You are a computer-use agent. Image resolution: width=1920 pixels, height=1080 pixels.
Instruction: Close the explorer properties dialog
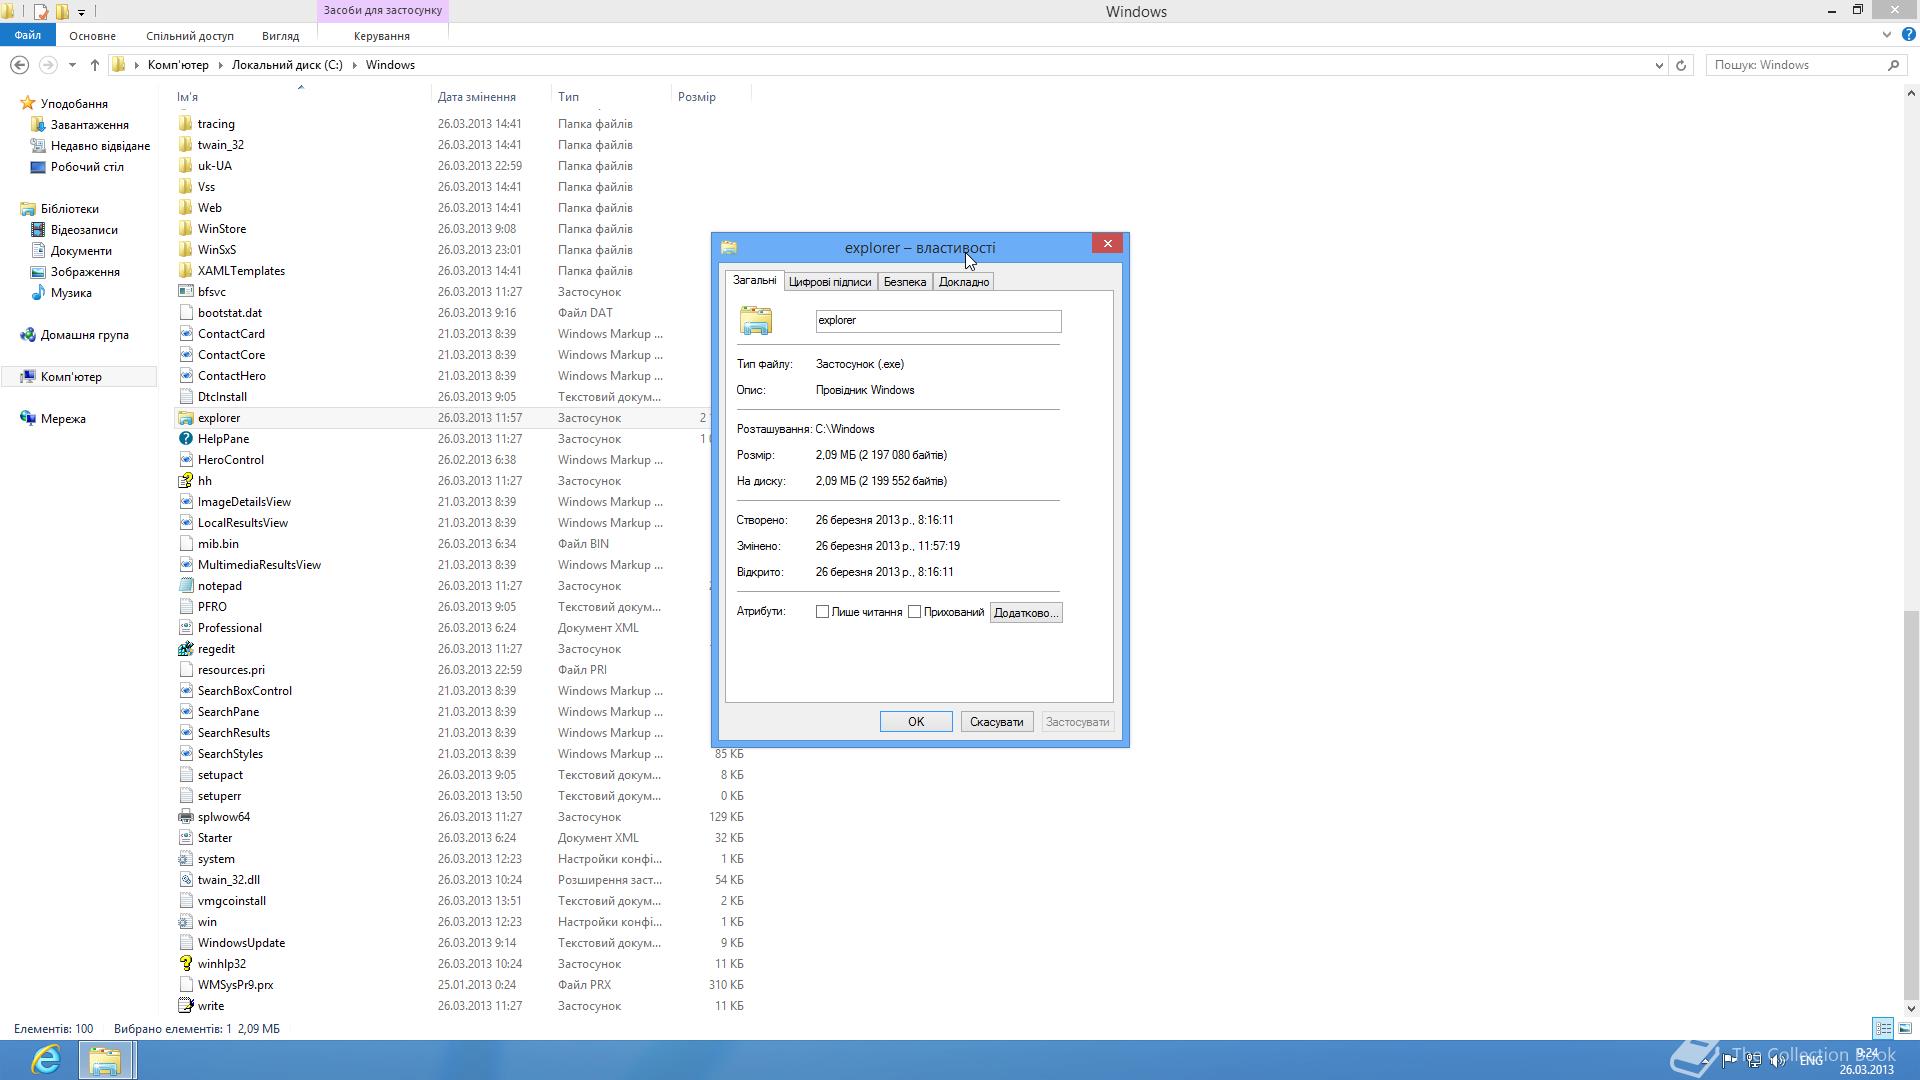(x=1107, y=244)
